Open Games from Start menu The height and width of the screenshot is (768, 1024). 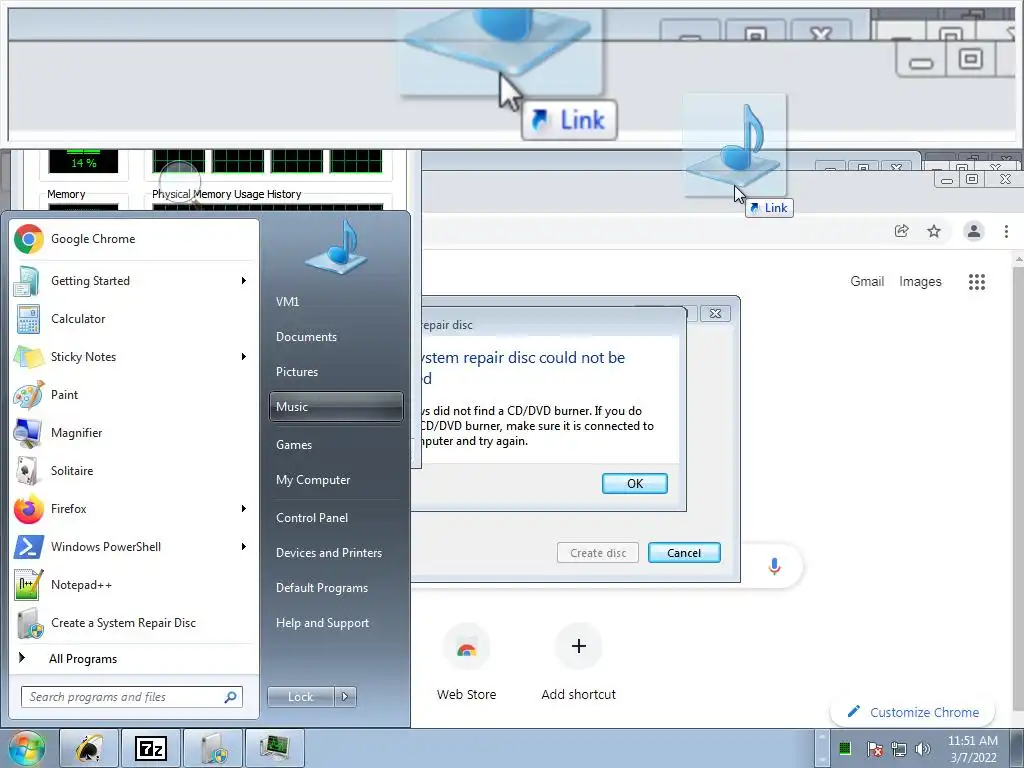[336, 445]
